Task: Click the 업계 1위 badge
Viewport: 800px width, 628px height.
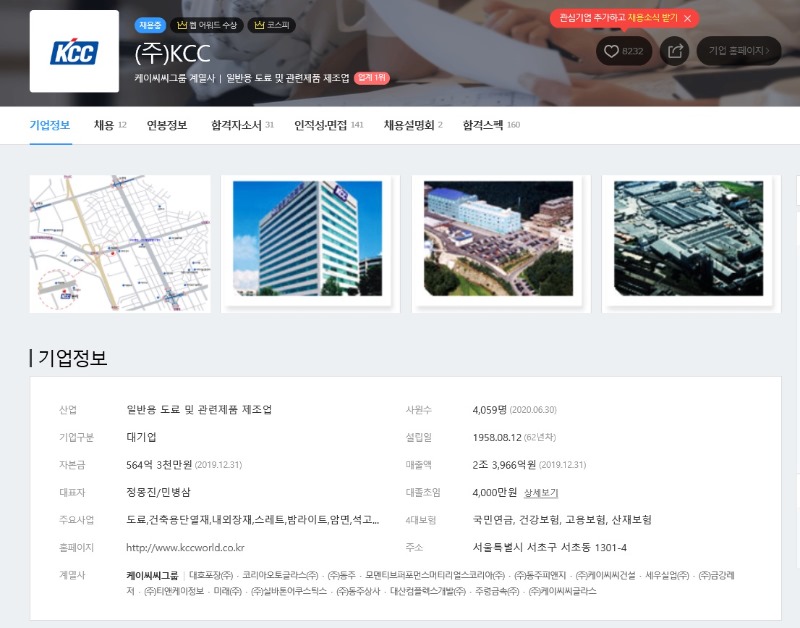Action: pyautogui.click(x=371, y=78)
